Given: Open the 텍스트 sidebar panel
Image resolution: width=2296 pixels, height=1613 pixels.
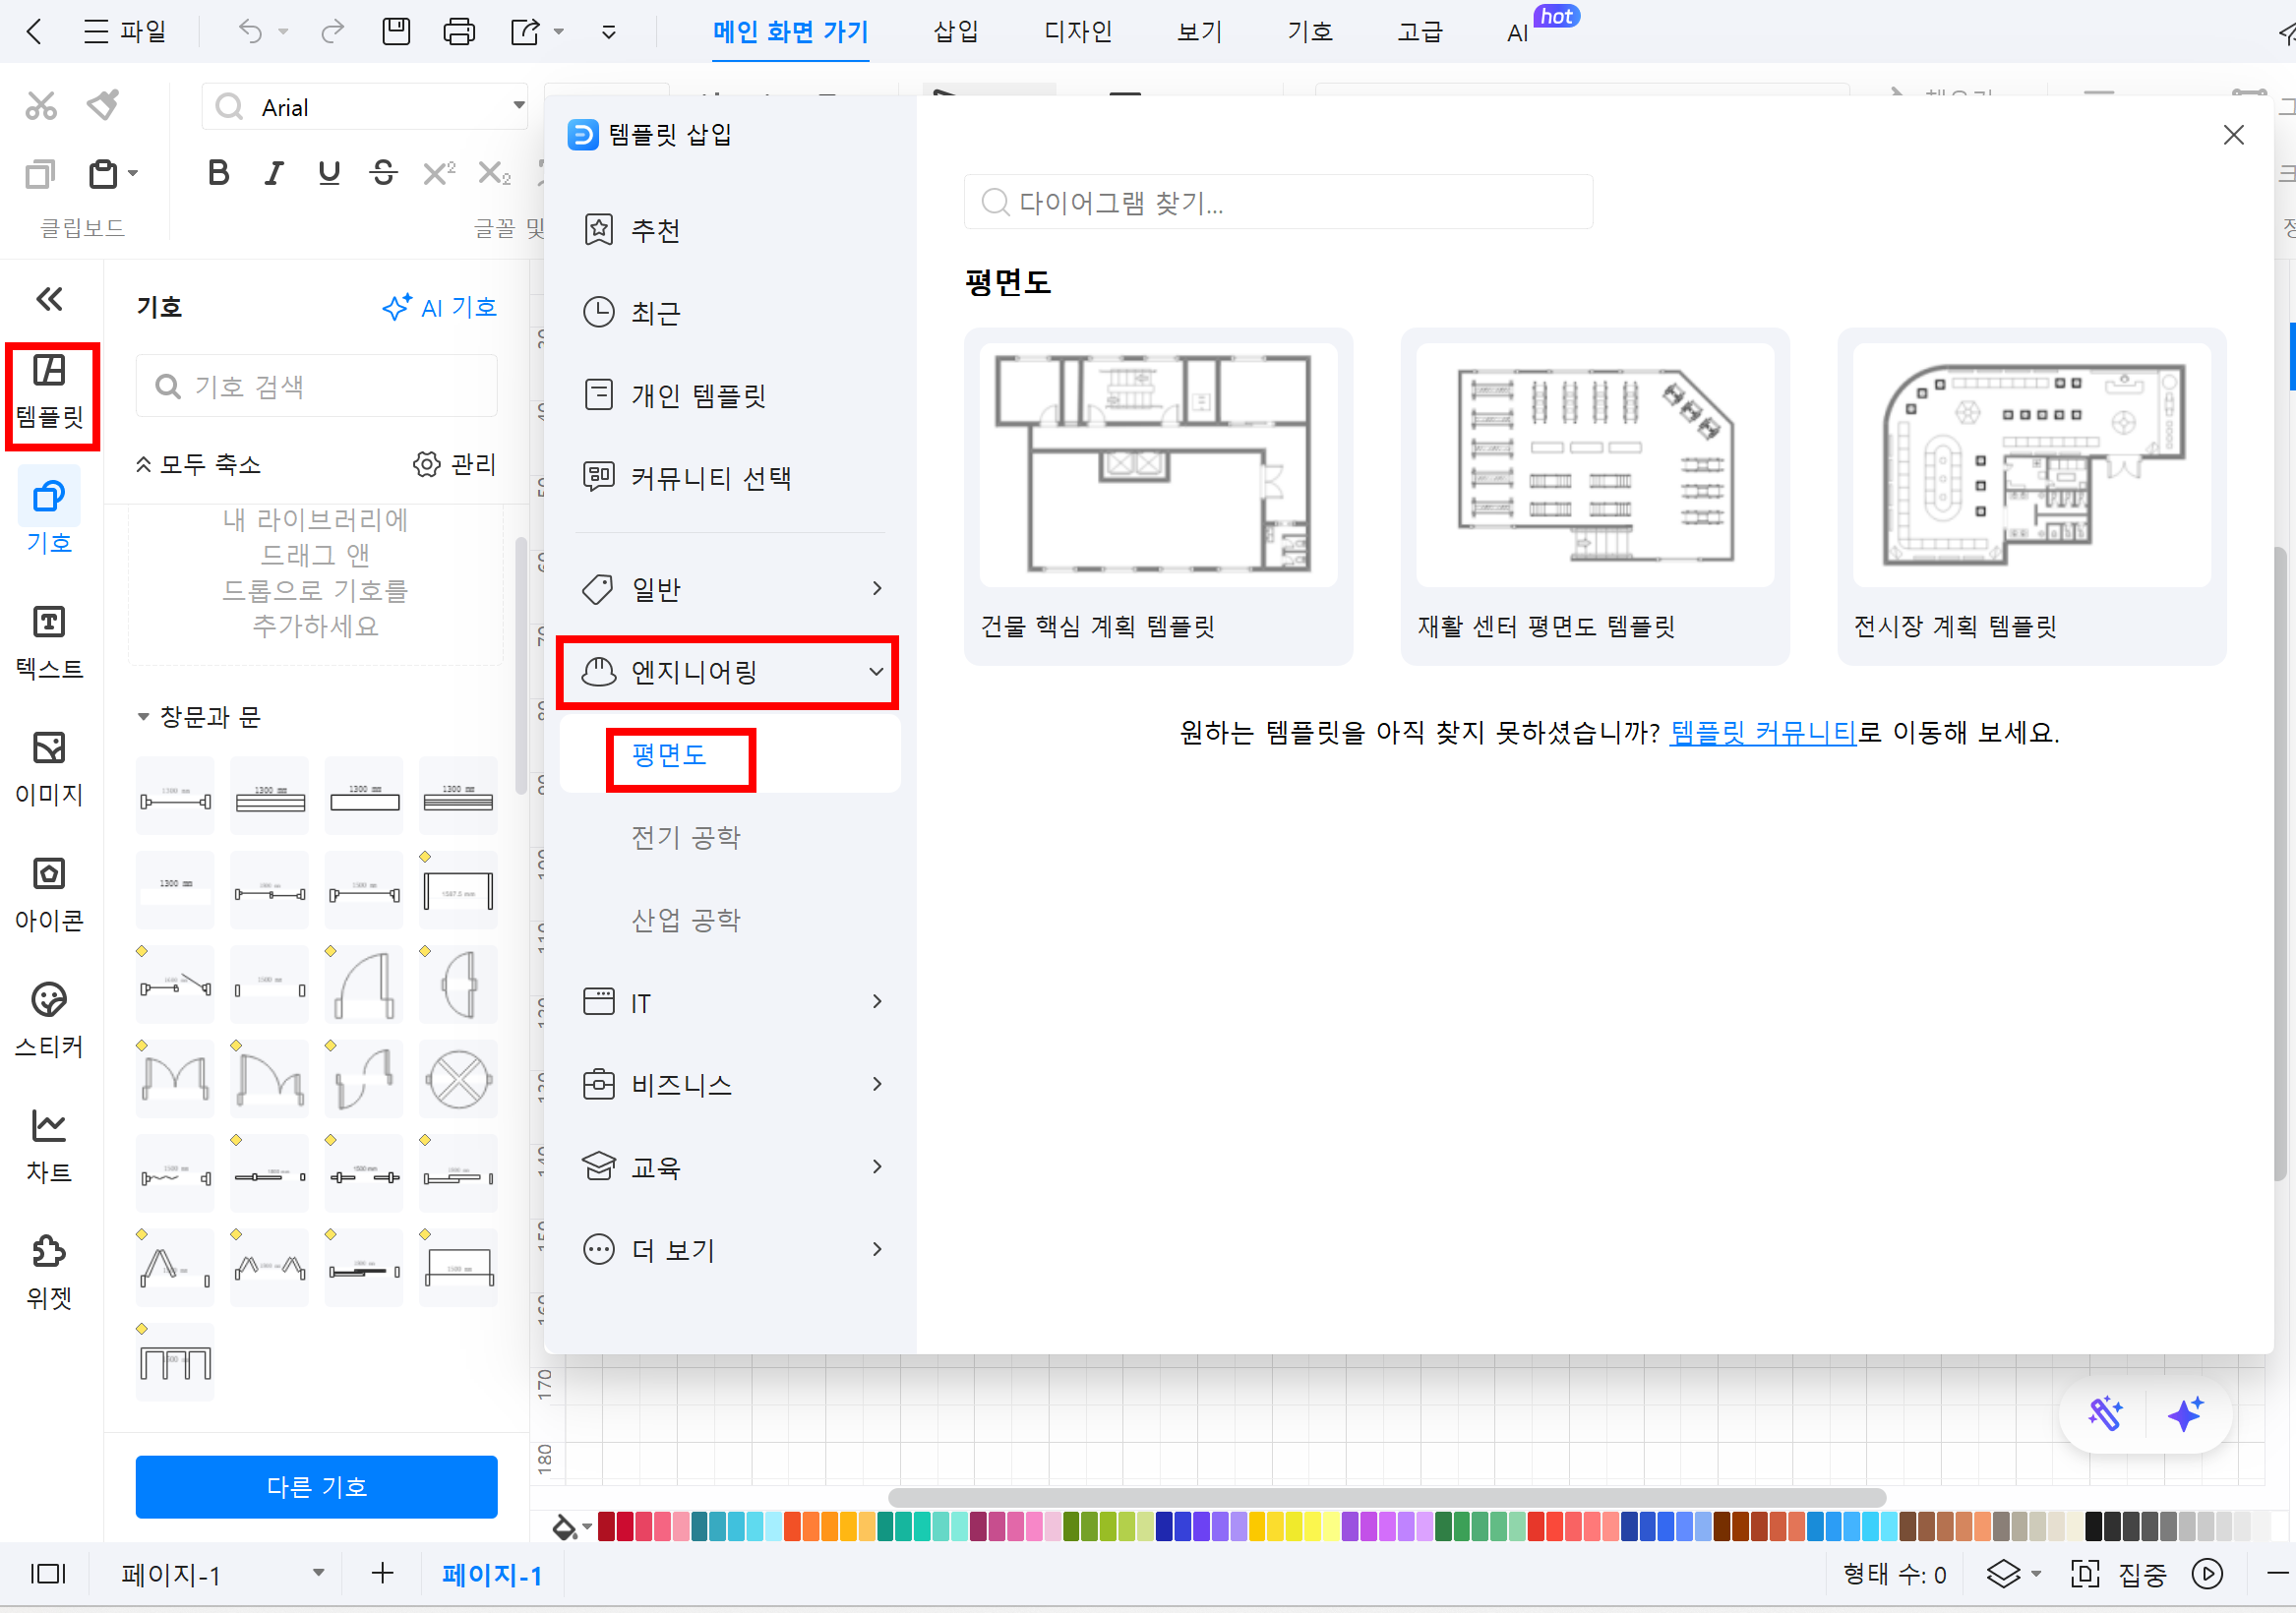Looking at the screenshot, I should click(49, 643).
